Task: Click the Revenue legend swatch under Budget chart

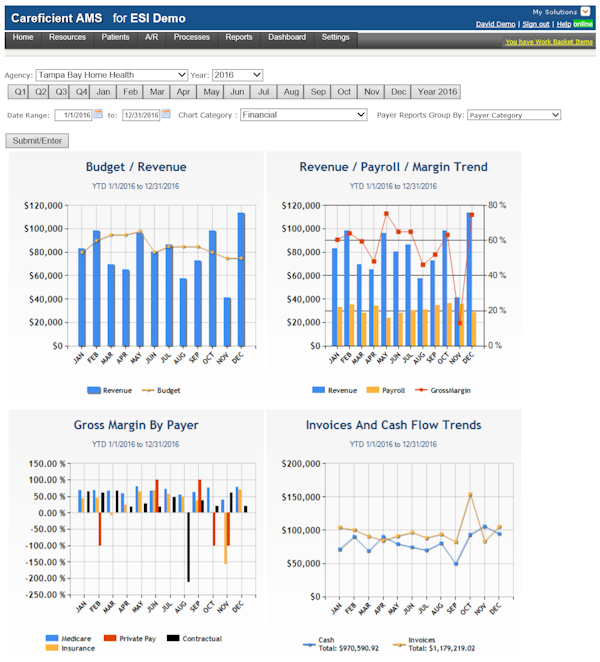Action: tap(94, 390)
